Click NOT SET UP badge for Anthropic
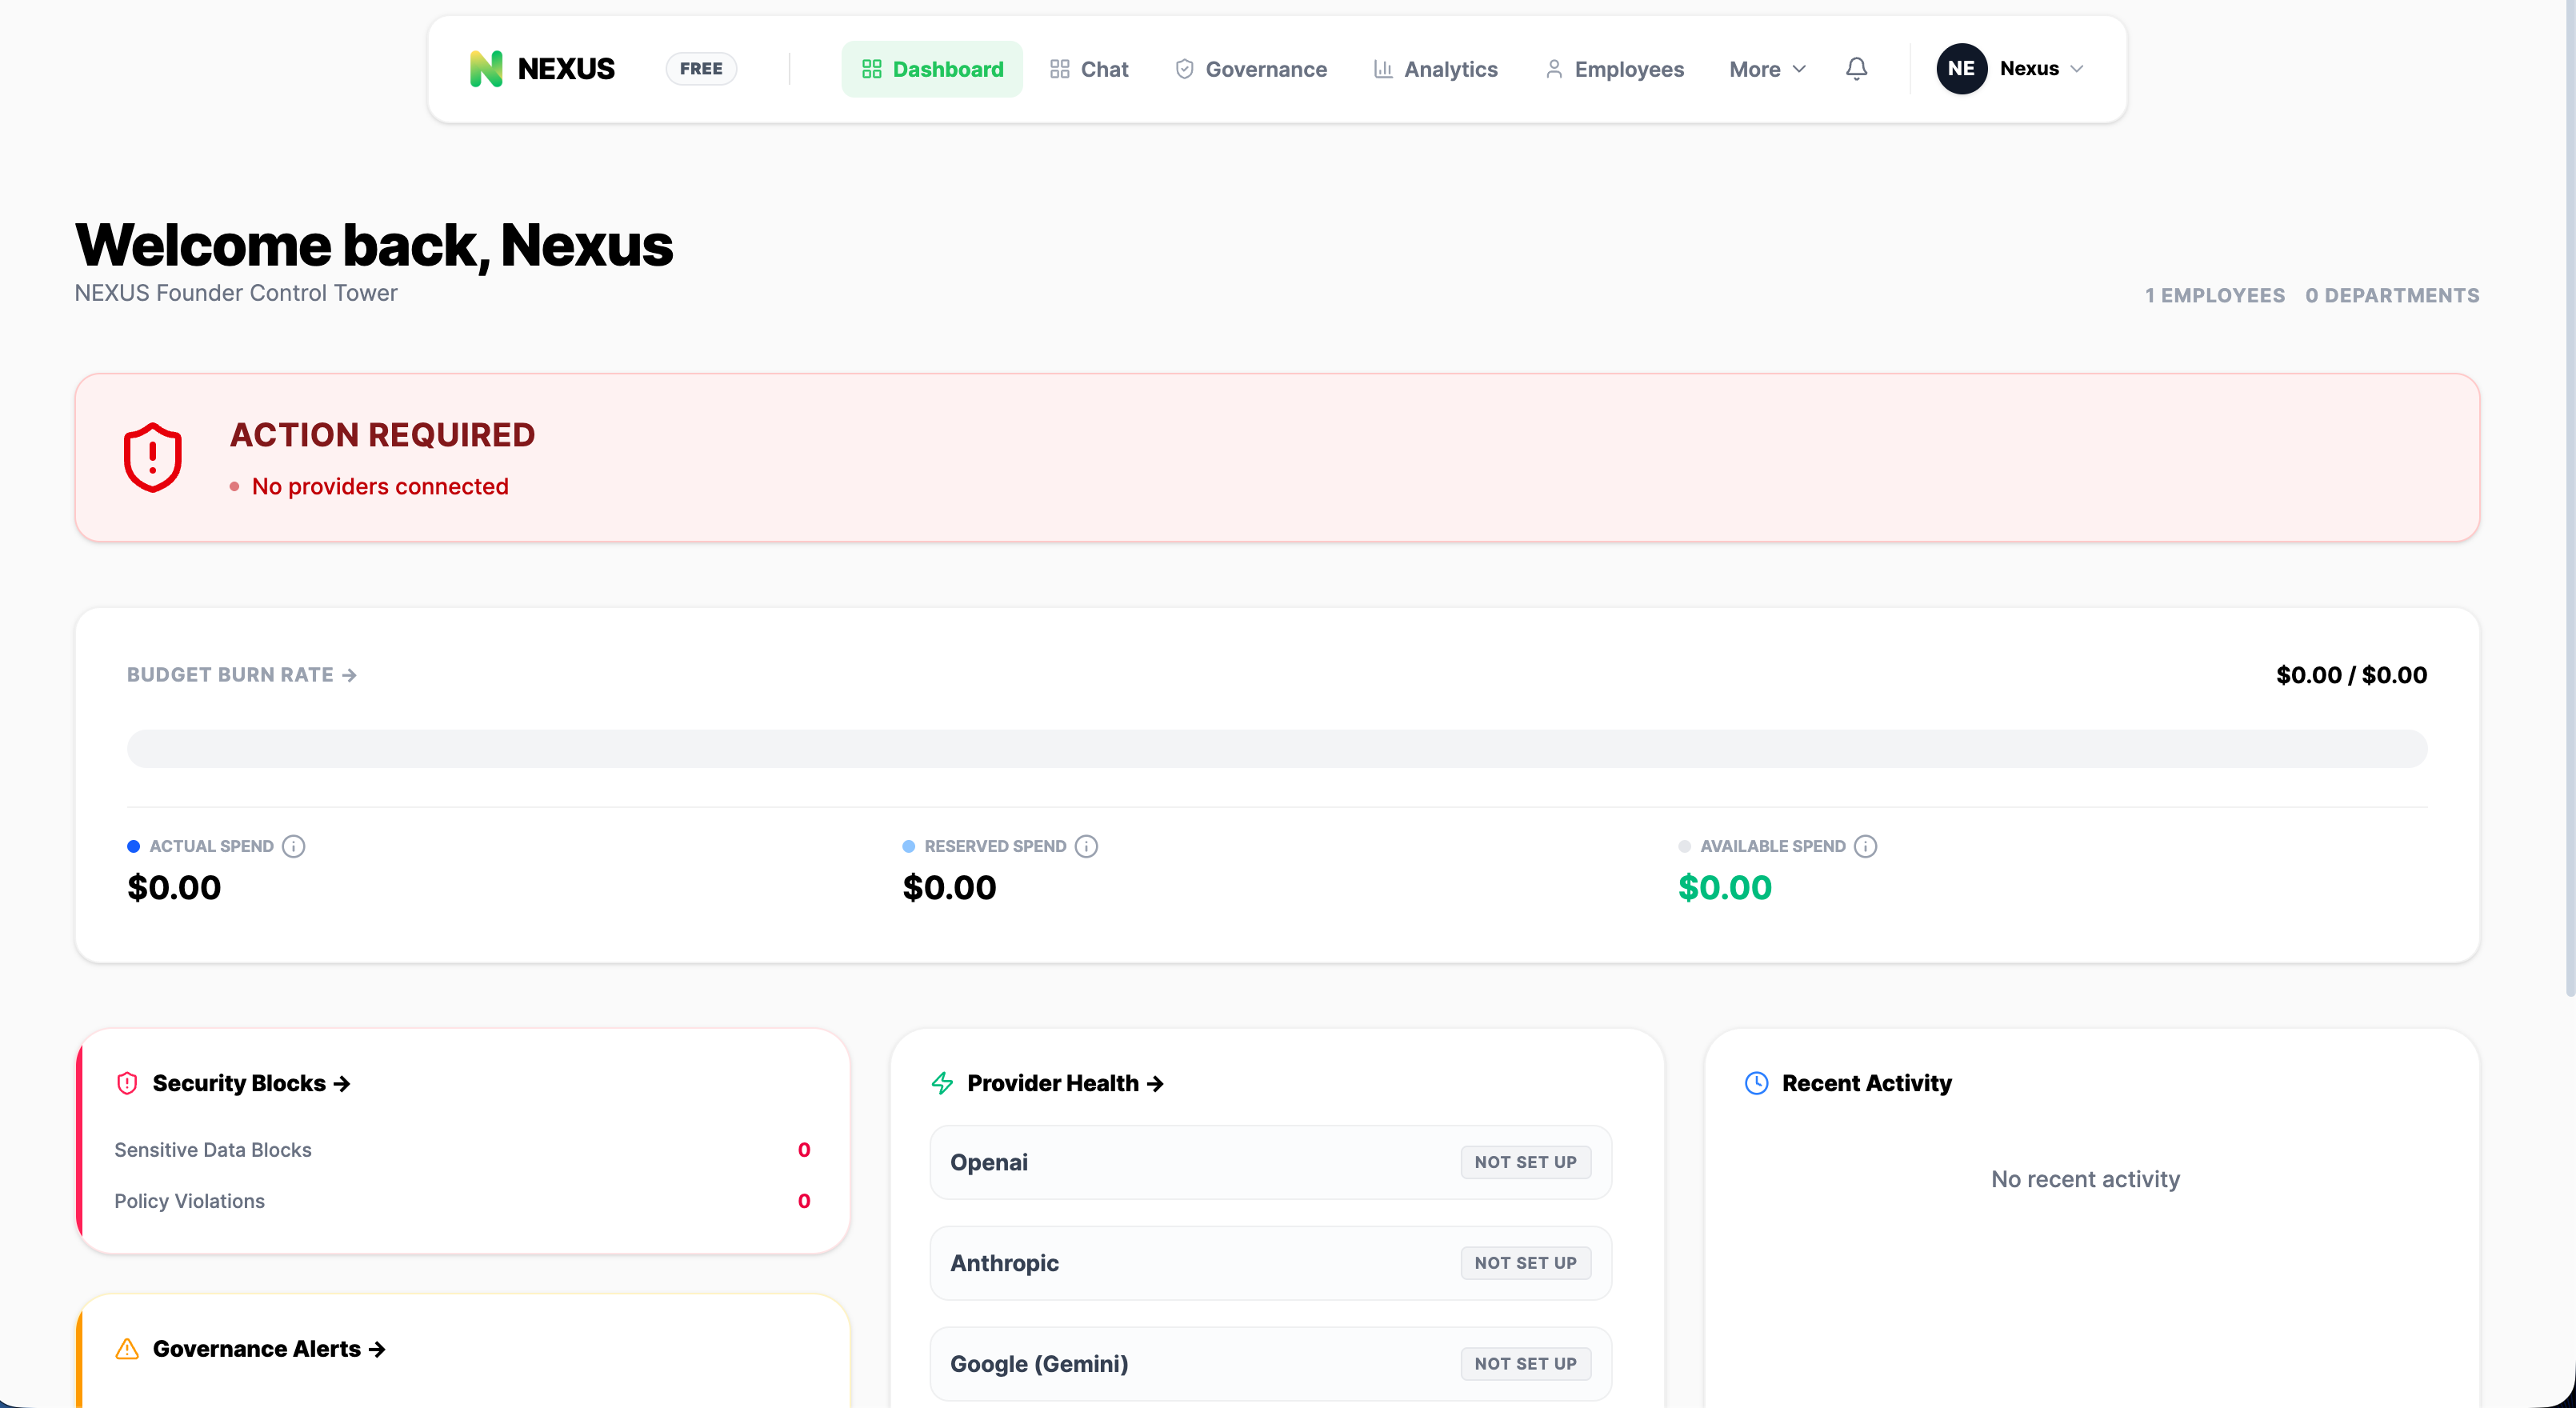 [1525, 1263]
